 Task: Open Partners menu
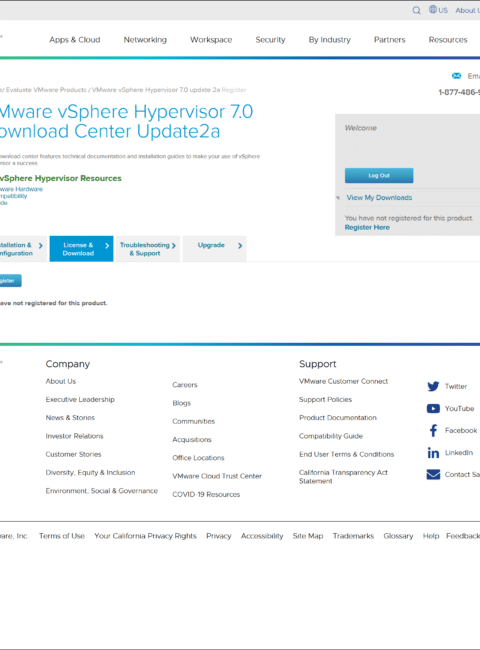click(x=390, y=40)
